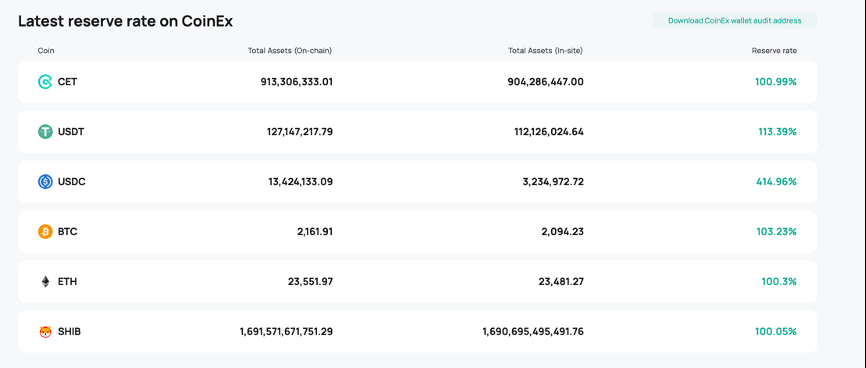This screenshot has width=866, height=368.
Task: Click CET on-chain total 913,306,333.01
Action: [297, 82]
